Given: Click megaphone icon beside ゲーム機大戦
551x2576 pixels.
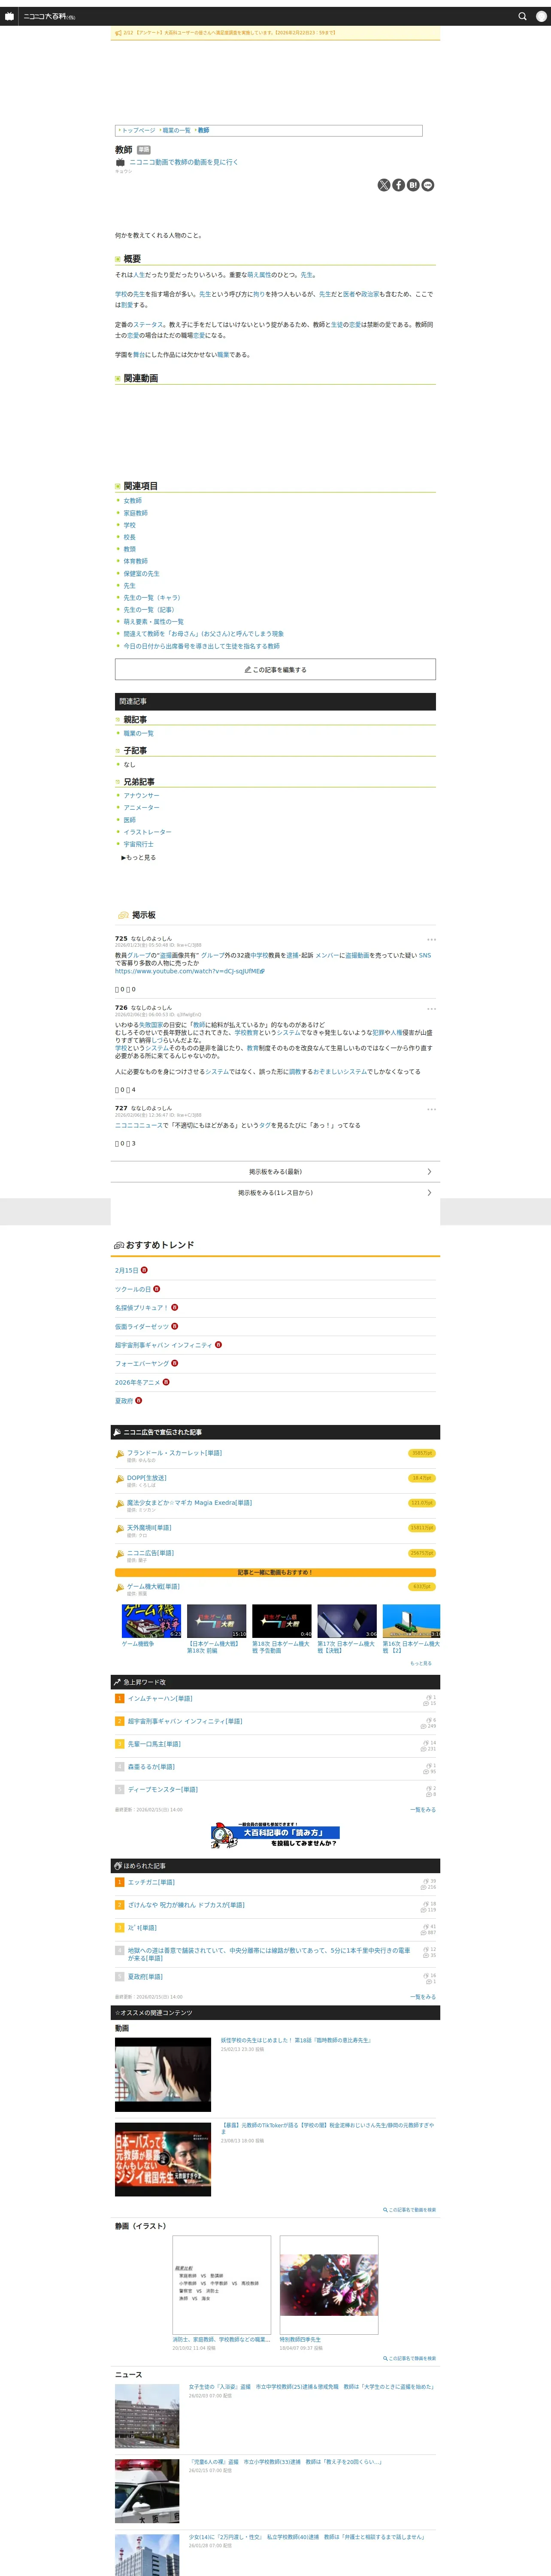Looking at the screenshot, I should point(120,1587).
